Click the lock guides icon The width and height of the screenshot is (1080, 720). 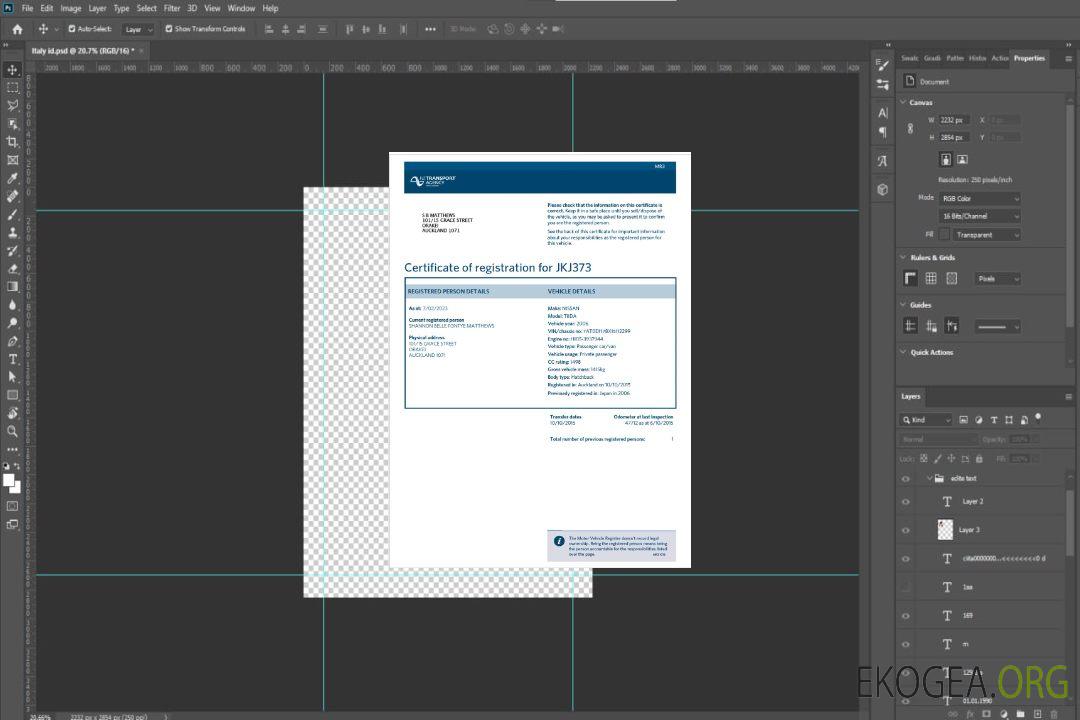pyautogui.click(x=931, y=326)
